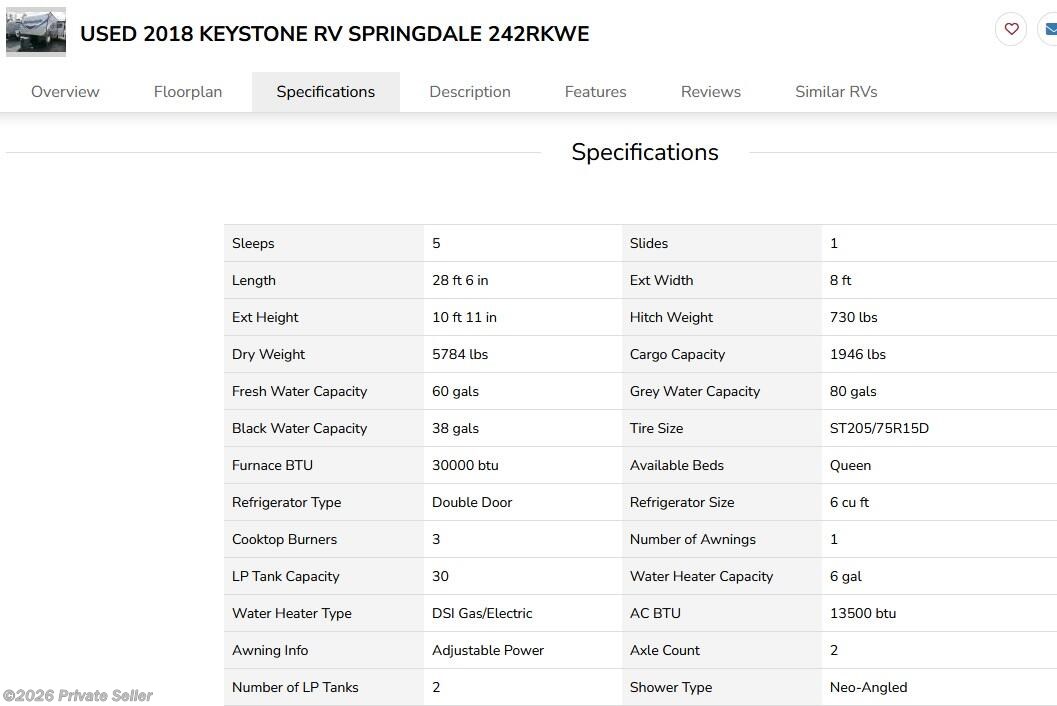Image resolution: width=1057 pixels, height=706 pixels.
Task: Click the Refrigerator Type Double Door cell
Action: point(472,502)
